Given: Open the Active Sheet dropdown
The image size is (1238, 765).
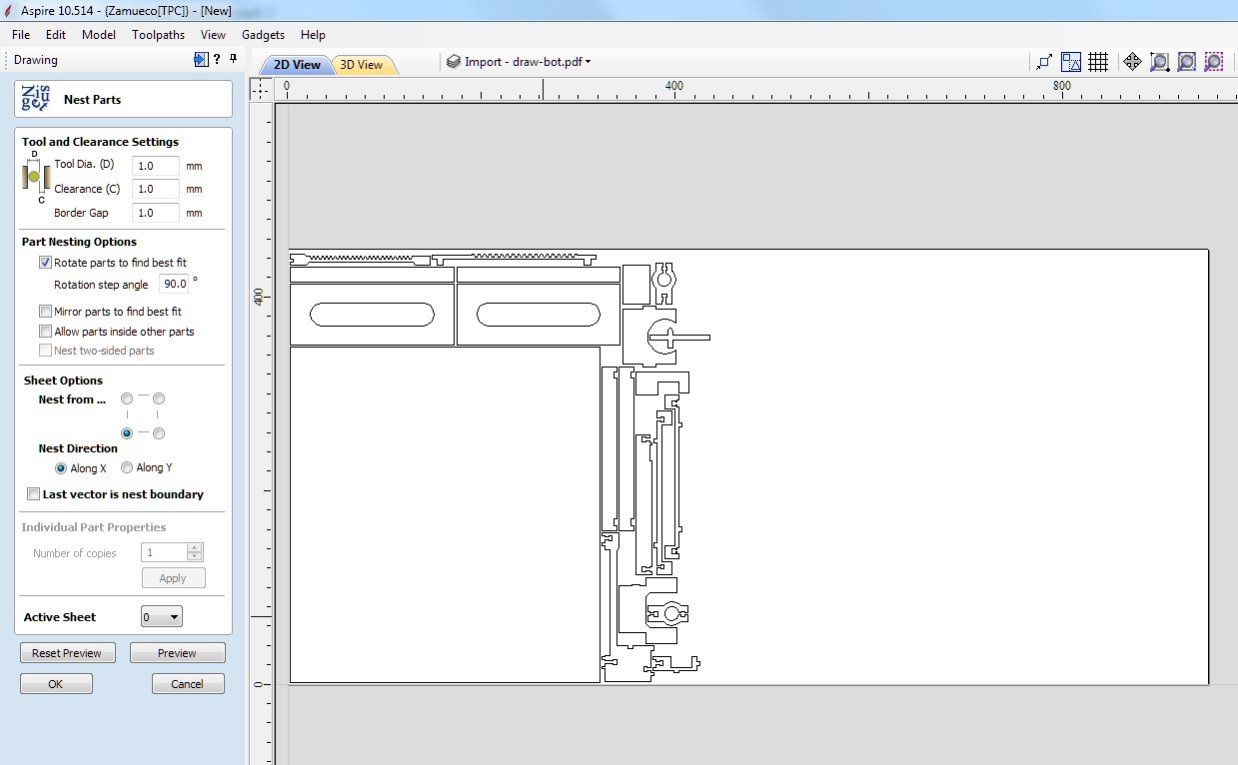Looking at the screenshot, I should [x=162, y=617].
